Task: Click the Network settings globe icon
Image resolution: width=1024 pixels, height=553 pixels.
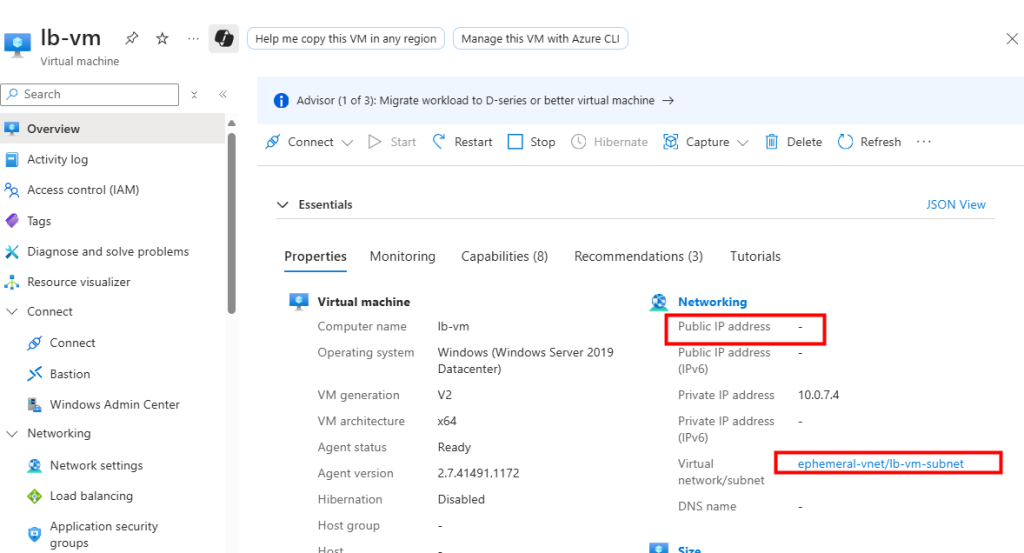Action: [35, 466]
